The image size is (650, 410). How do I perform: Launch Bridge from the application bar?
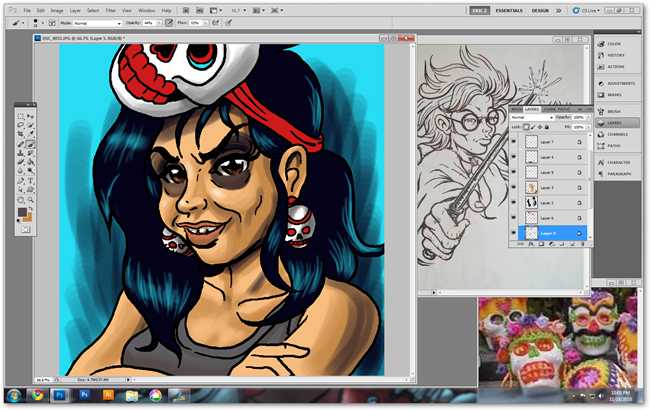click(x=186, y=10)
